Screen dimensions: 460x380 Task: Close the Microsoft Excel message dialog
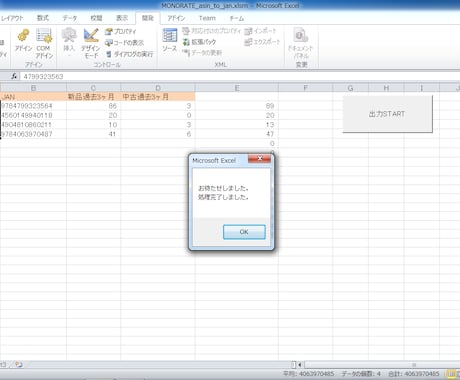pos(259,158)
